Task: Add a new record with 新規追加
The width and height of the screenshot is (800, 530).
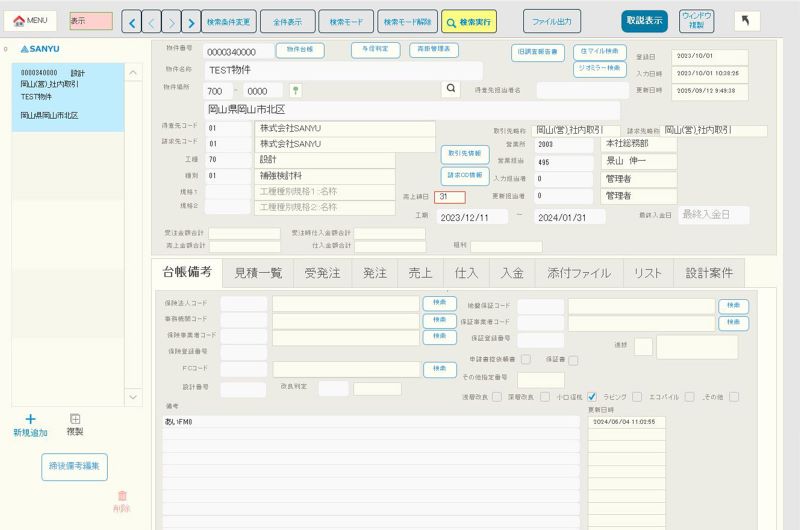Action: pyautogui.click(x=29, y=425)
